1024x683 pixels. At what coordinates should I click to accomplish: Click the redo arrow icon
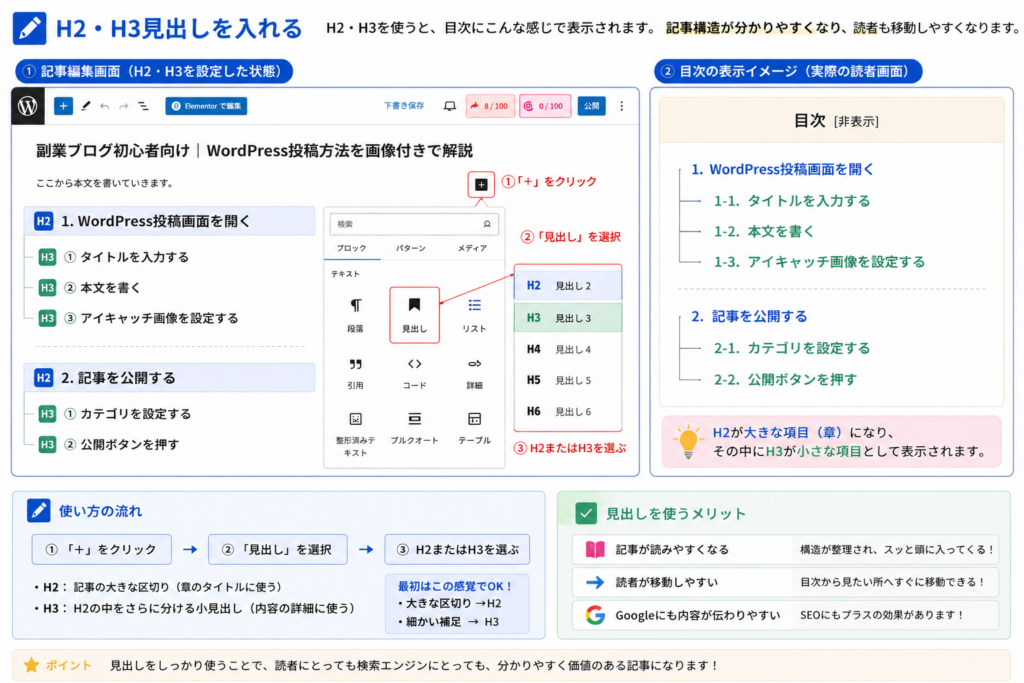point(123,106)
